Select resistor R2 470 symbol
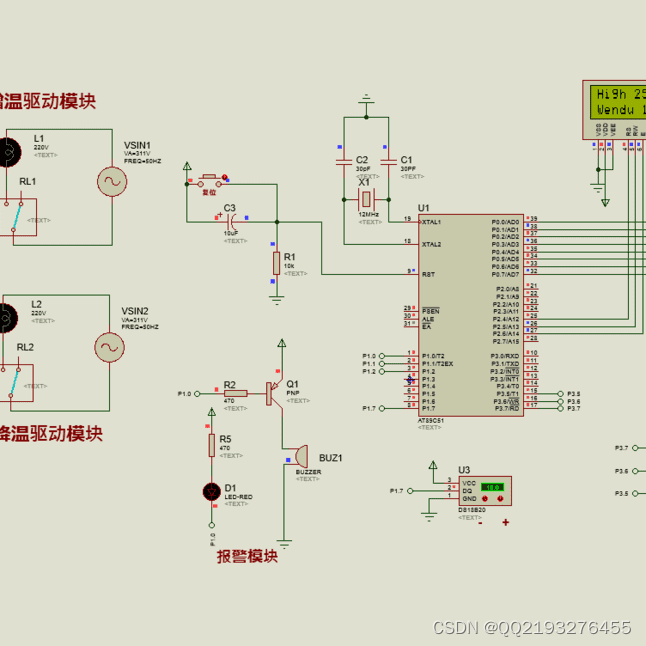This screenshot has height=646, width=646. (236, 393)
